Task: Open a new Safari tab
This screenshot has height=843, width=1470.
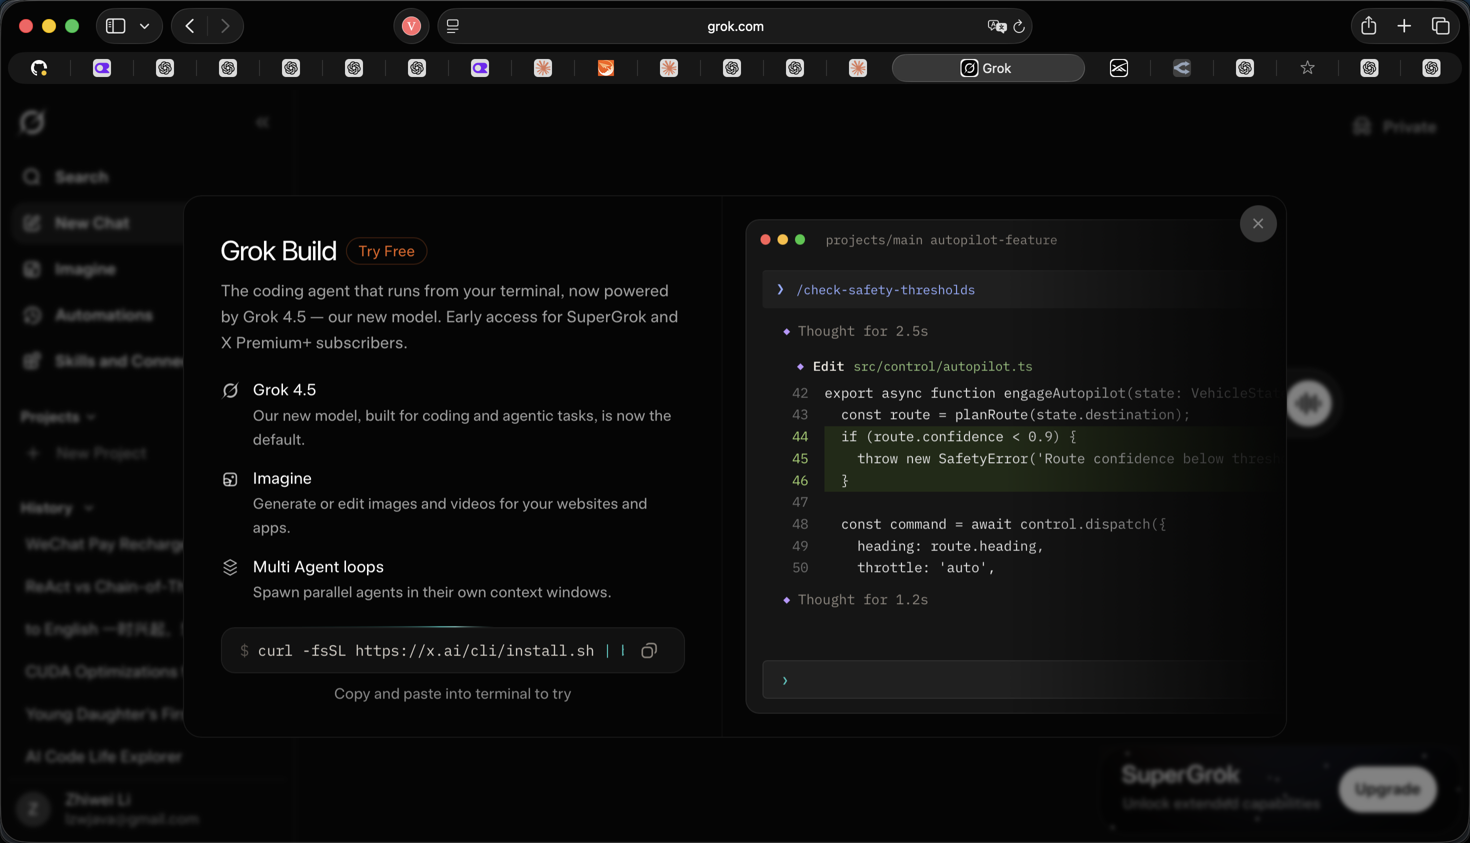Action: [1404, 26]
